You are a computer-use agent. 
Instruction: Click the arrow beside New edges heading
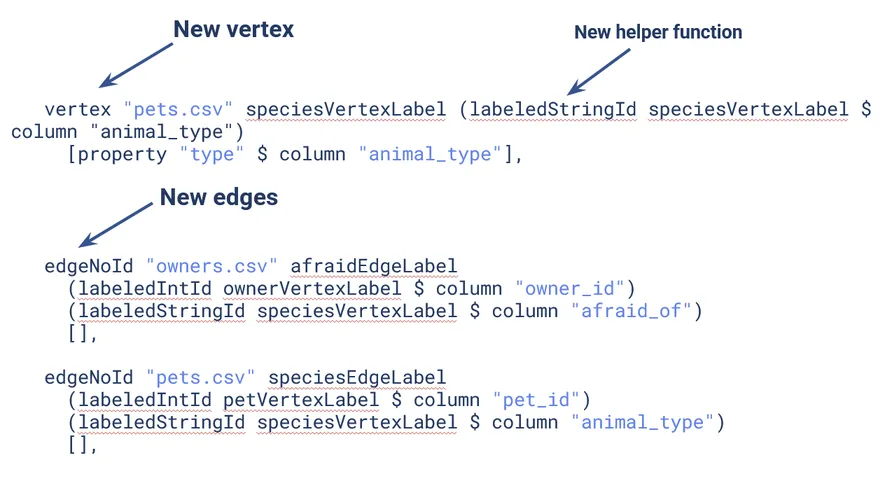pos(116,225)
